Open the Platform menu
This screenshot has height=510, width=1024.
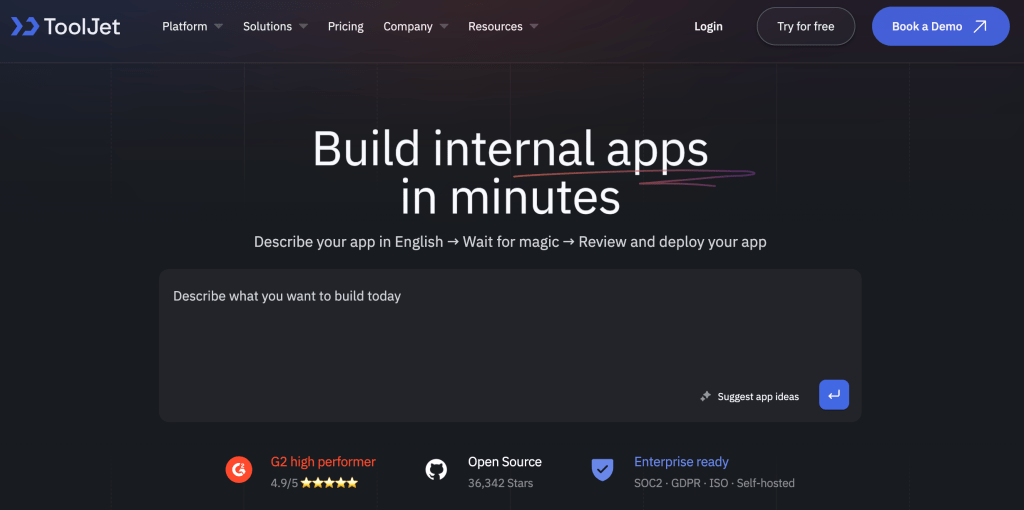coord(185,27)
